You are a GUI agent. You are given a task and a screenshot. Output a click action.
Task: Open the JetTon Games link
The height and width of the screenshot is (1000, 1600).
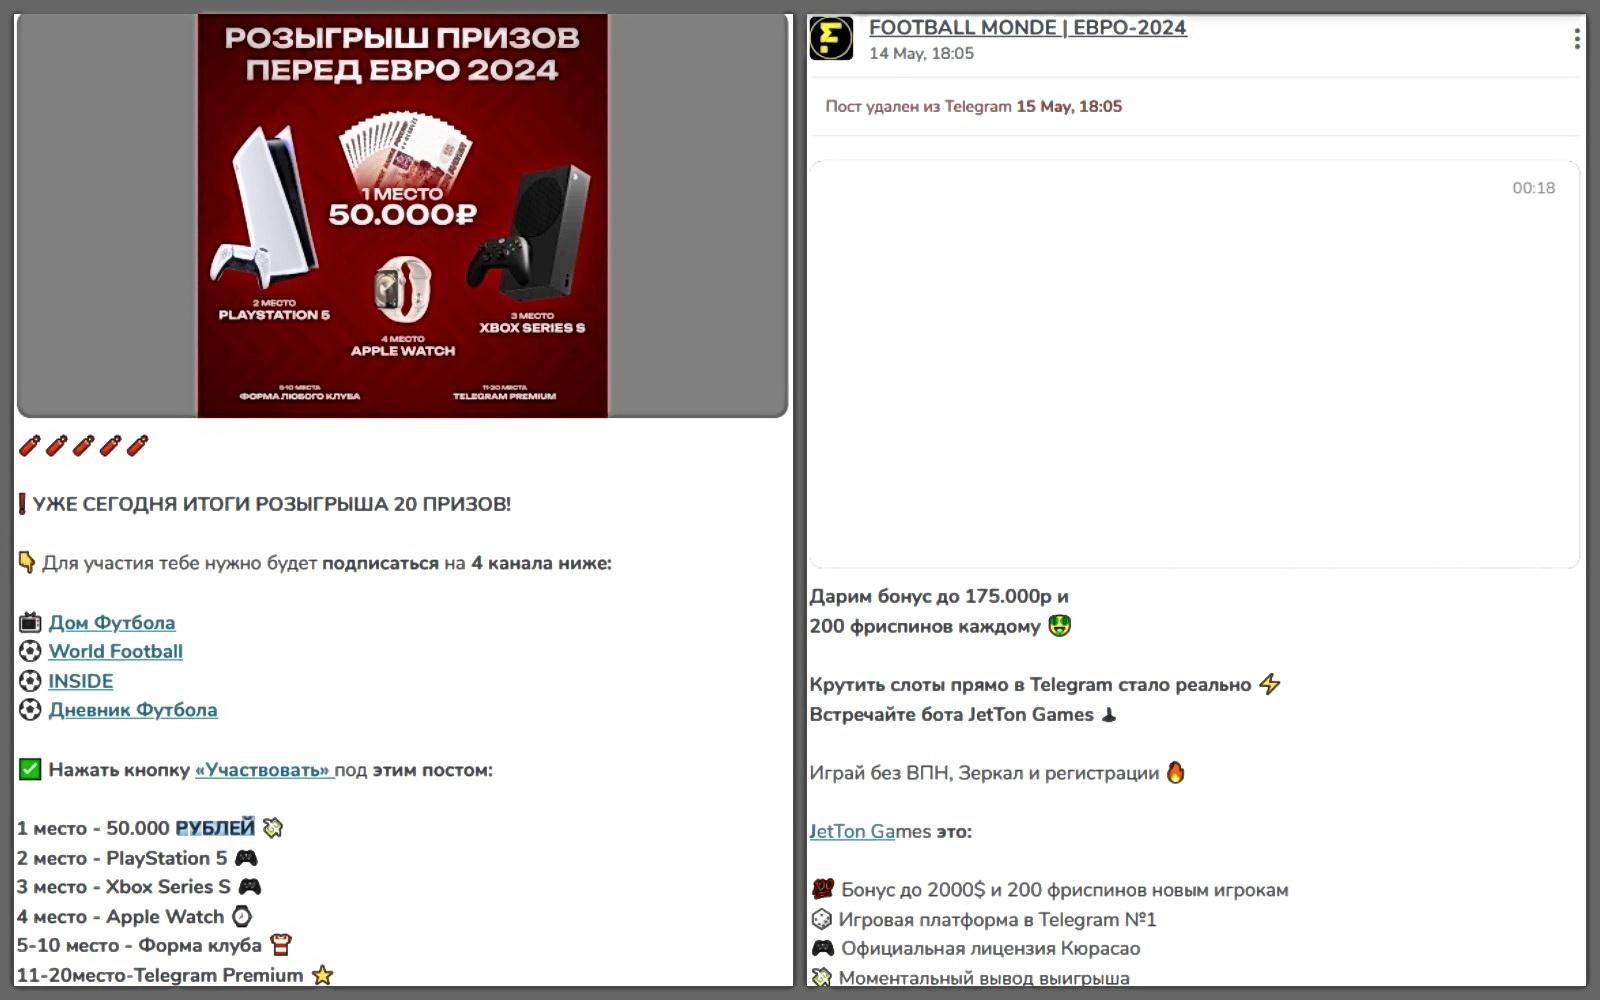851,831
